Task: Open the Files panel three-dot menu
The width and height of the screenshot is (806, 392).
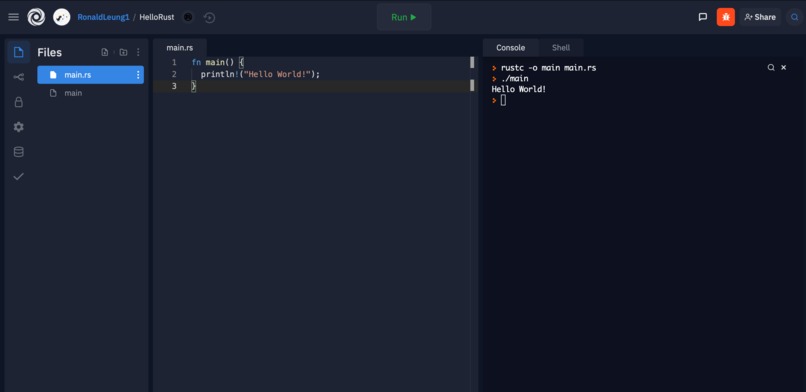Action: click(x=138, y=52)
